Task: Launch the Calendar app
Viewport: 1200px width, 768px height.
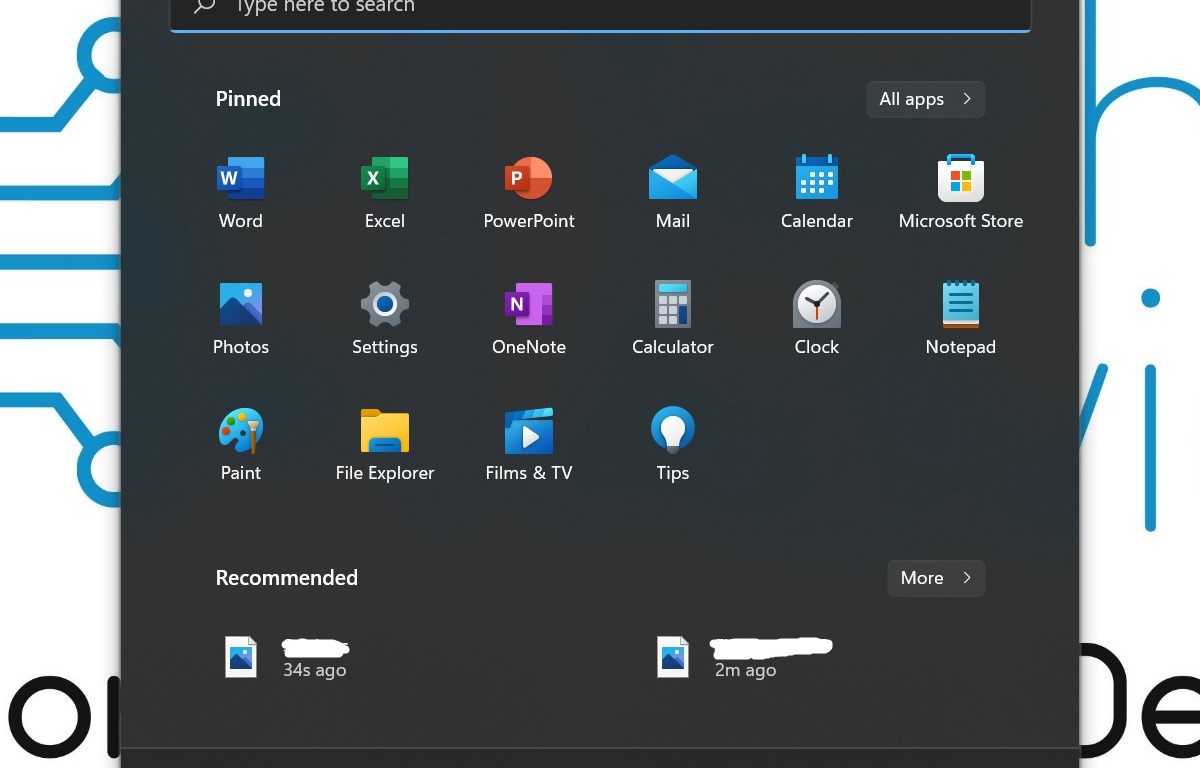Action: (816, 191)
